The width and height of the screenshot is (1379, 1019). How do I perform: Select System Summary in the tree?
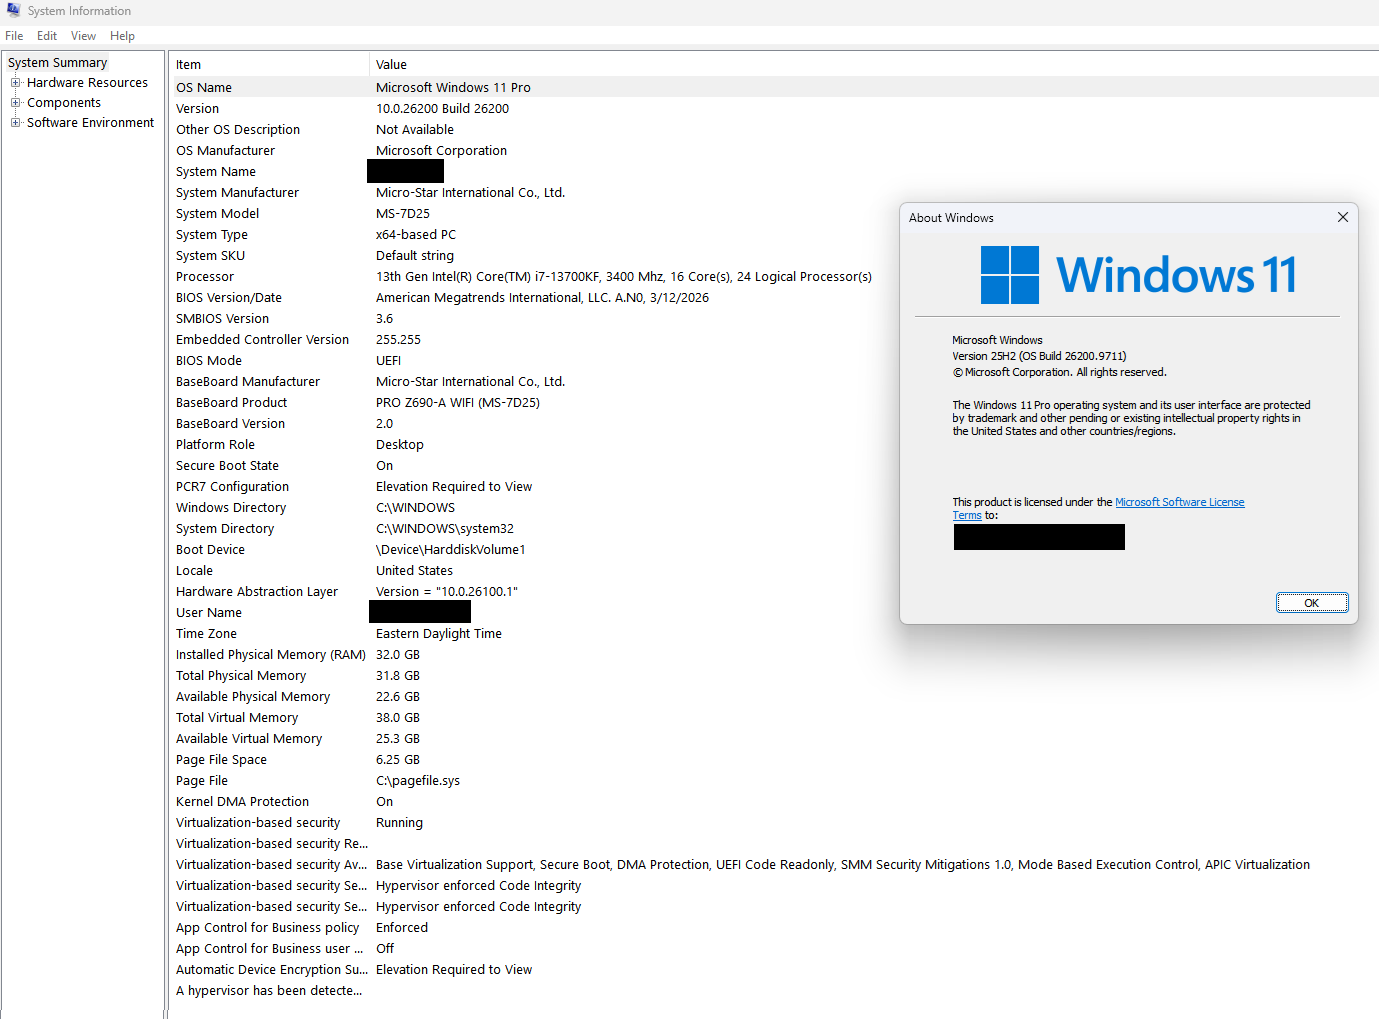click(x=57, y=63)
